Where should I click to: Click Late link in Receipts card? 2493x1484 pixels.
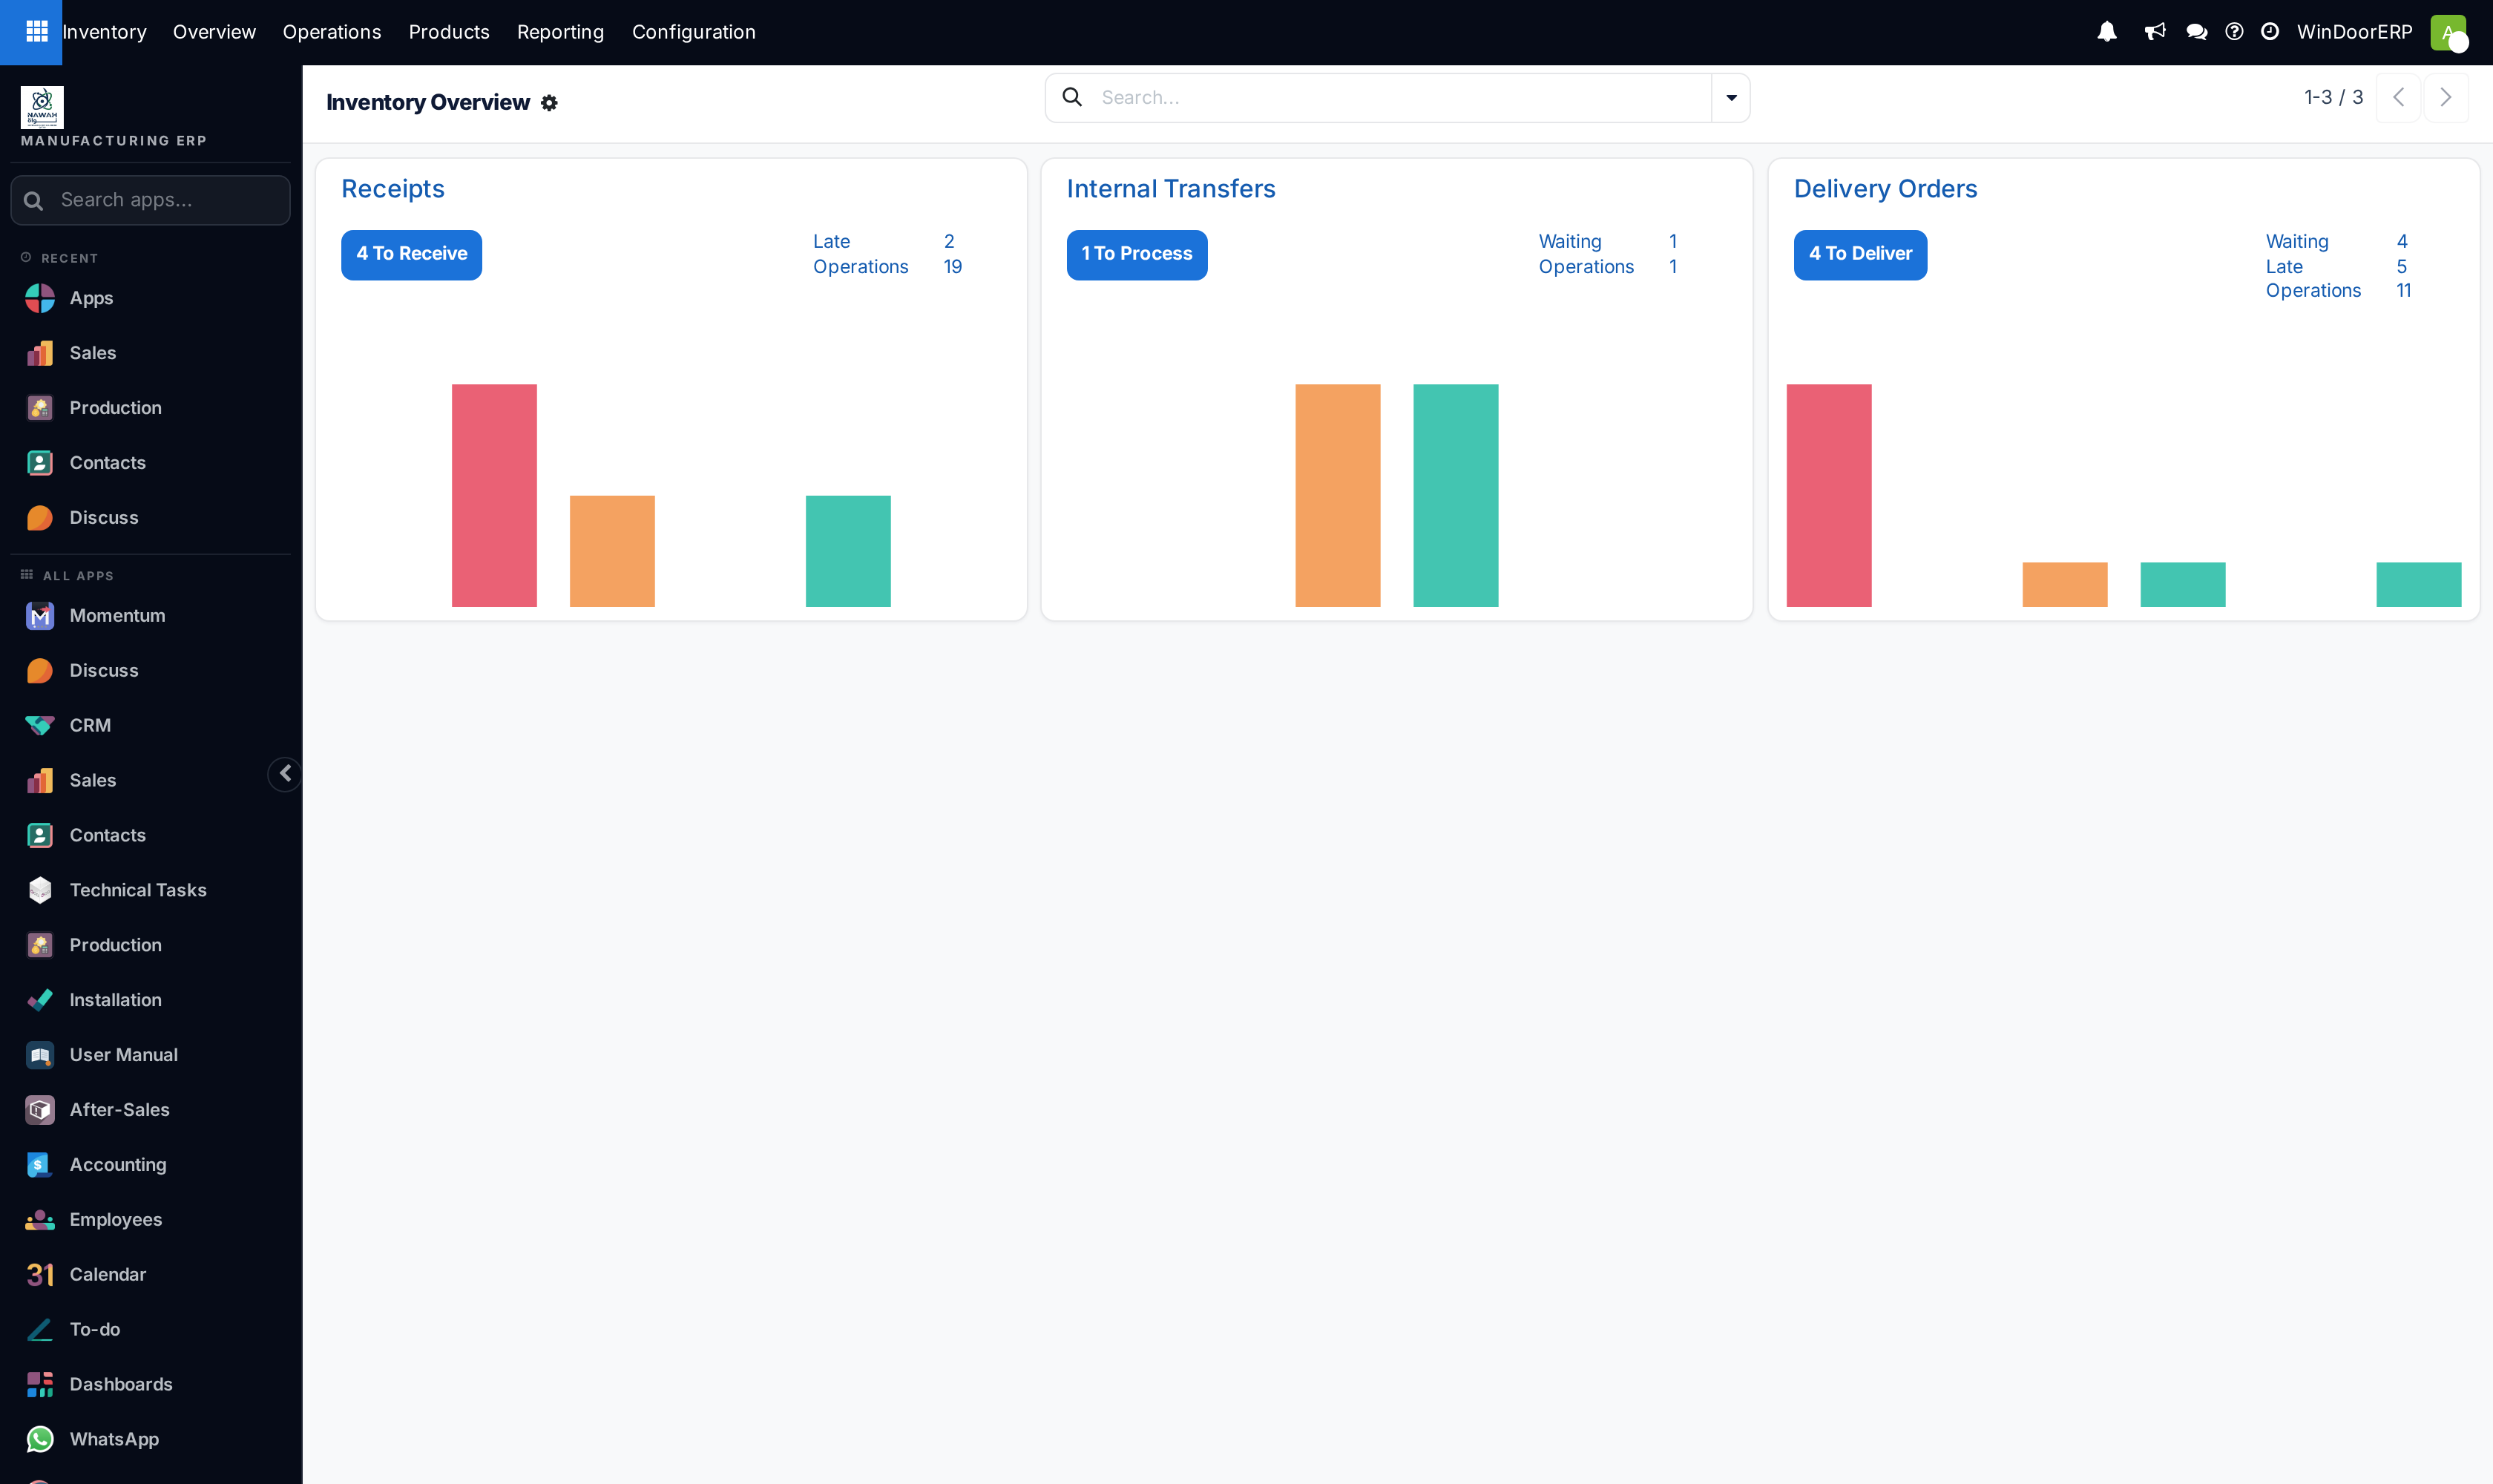831,242
